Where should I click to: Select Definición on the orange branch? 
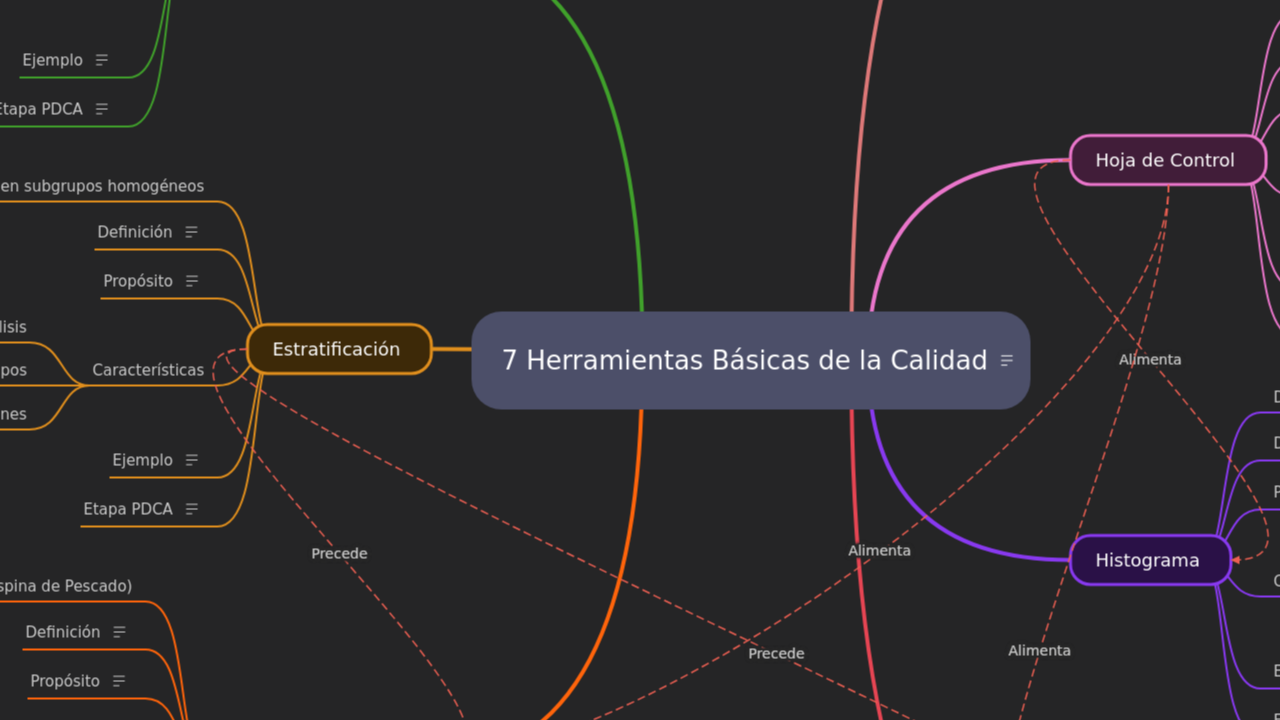point(63,632)
